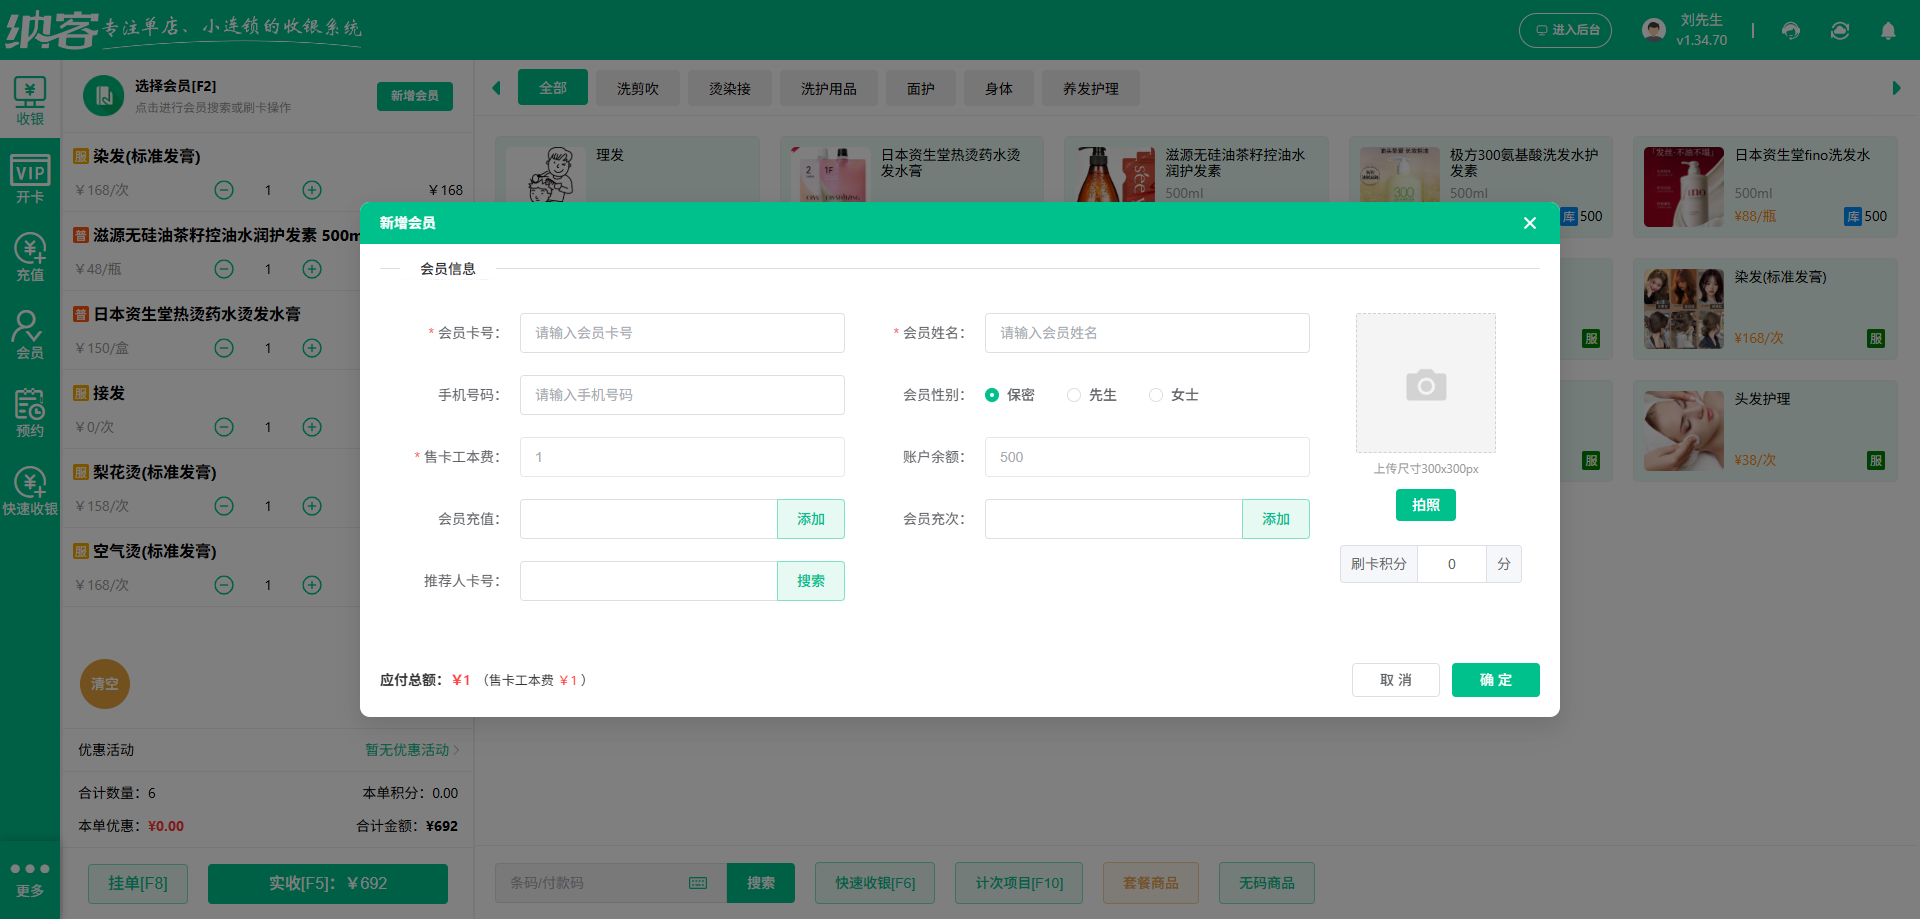Open 暂无优惠活动 promotions link
The image size is (1920, 919).
(x=412, y=750)
